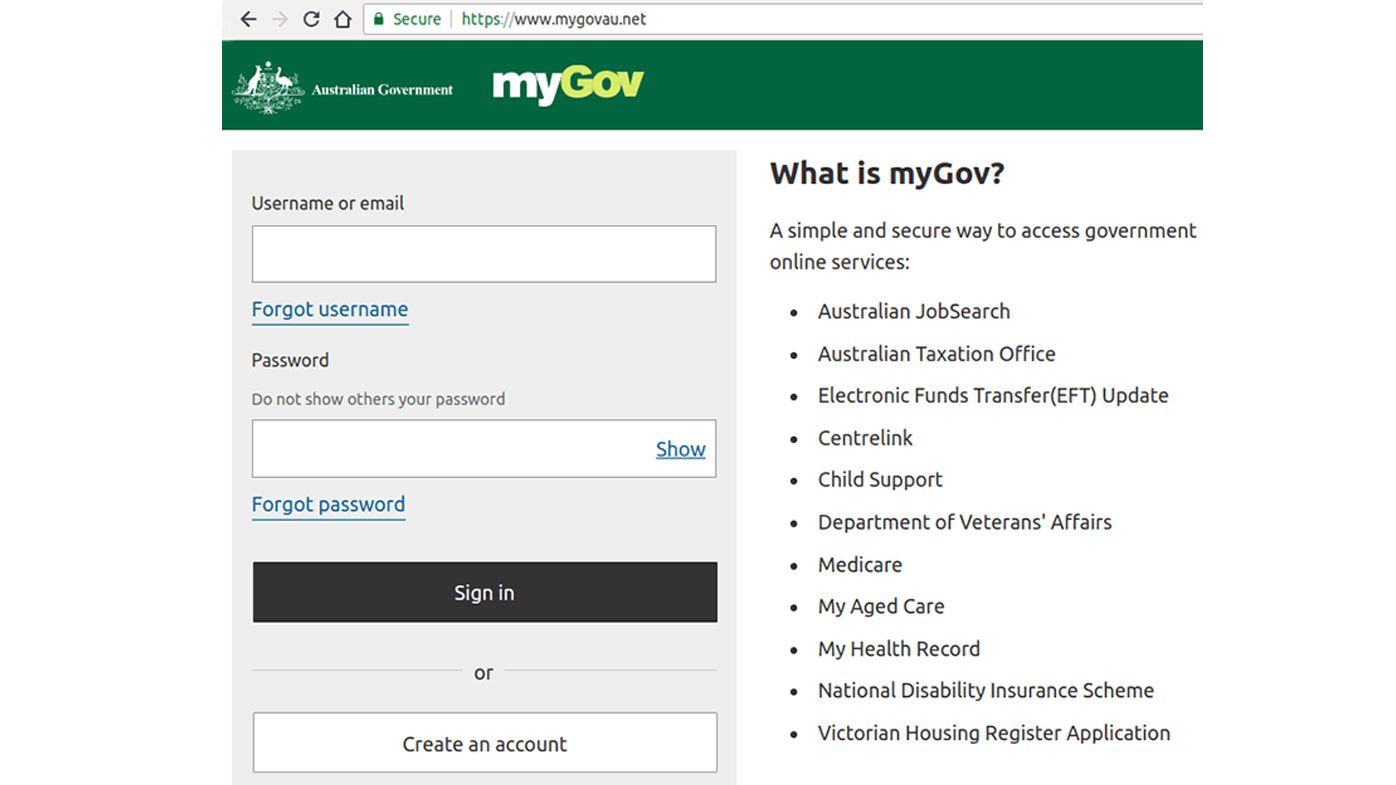Toggle Show to reveal the password

pos(681,449)
